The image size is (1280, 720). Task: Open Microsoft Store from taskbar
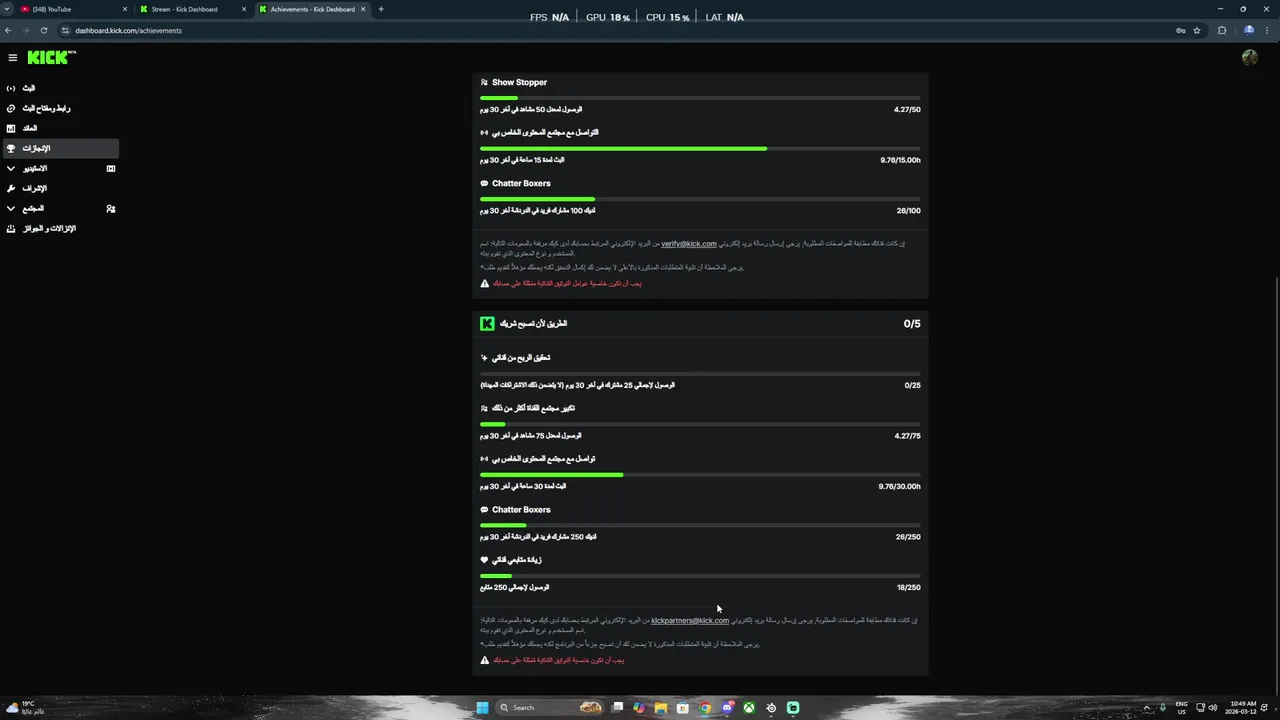683,707
